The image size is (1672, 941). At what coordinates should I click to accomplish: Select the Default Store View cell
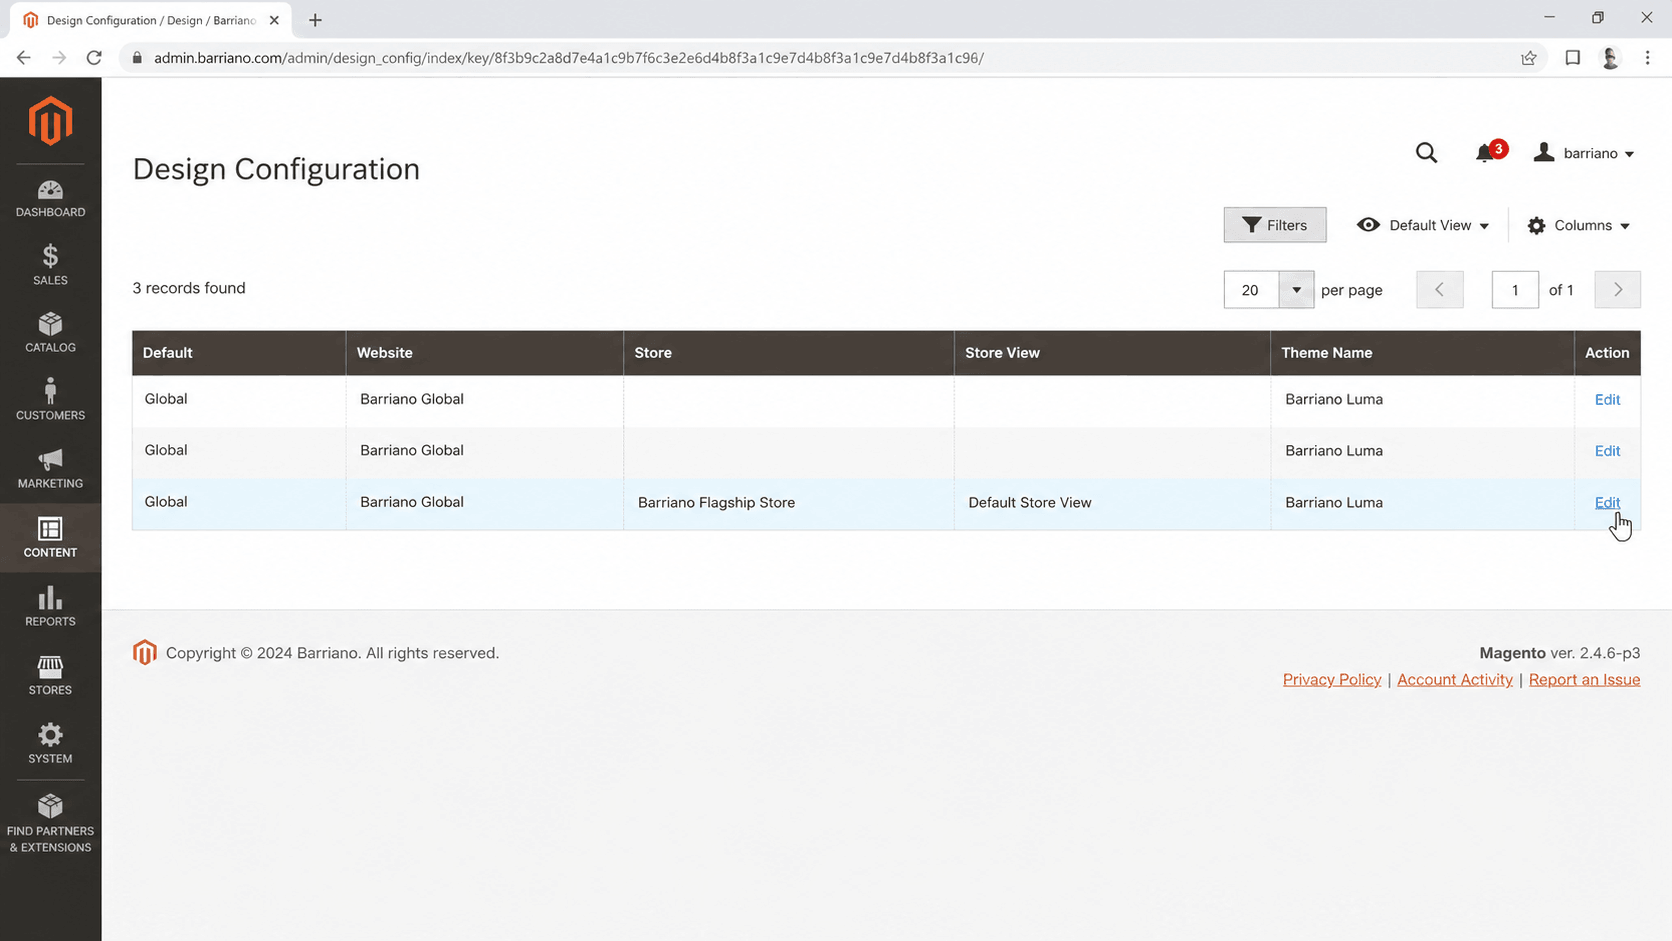(x=1112, y=503)
